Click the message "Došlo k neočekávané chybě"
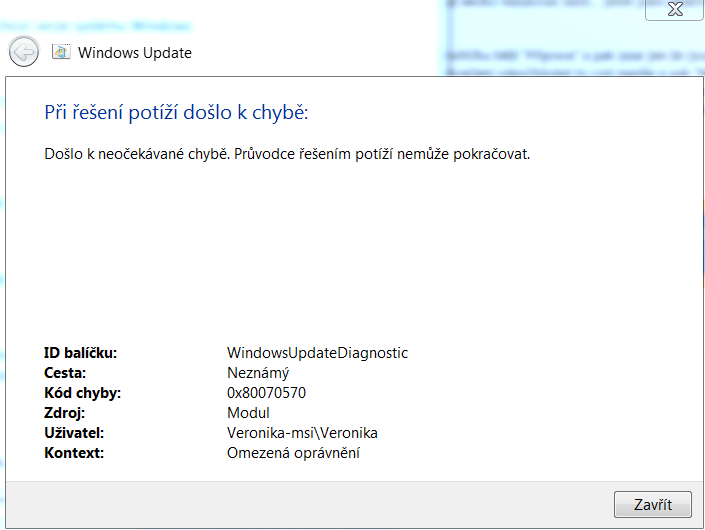Screen dimensions: 705x530 pyautogui.click(x=137, y=154)
